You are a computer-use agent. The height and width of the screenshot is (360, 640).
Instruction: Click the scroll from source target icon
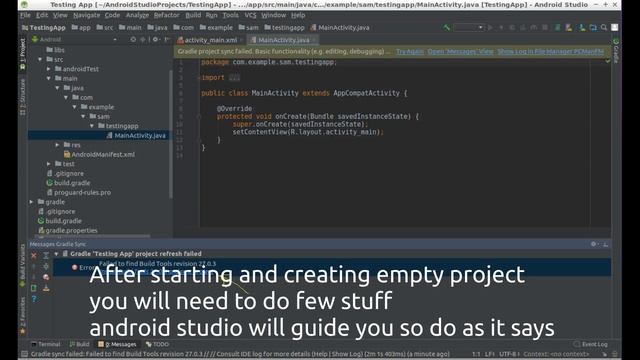click(x=133, y=40)
